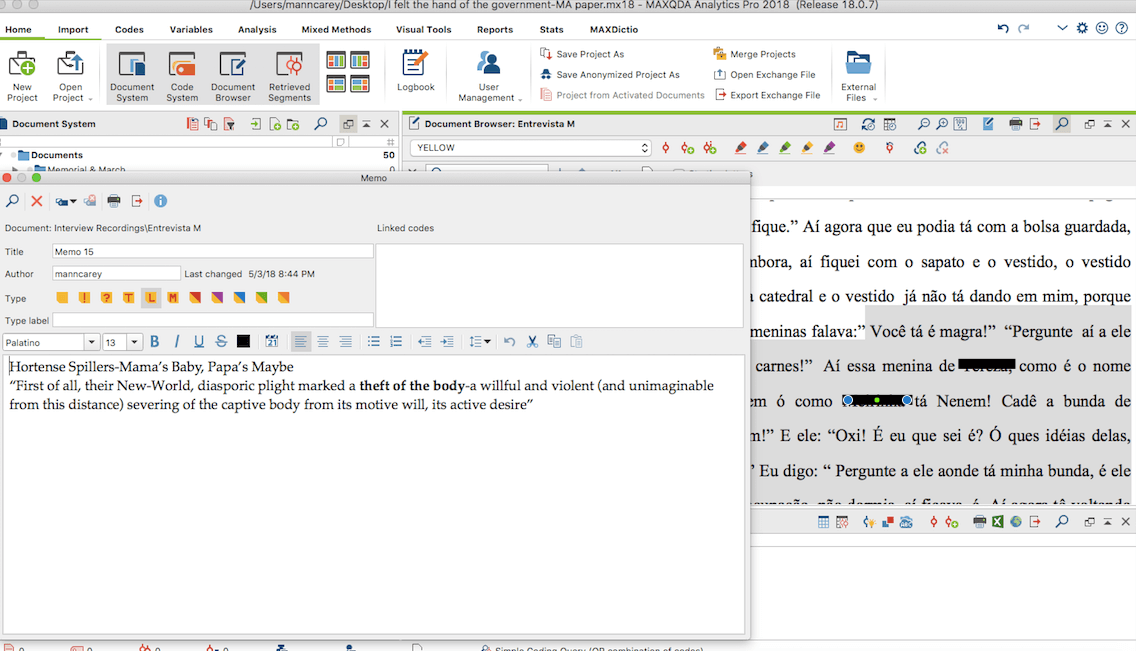
Task: Zoom in in Document Browser
Action: pyautogui.click(x=942, y=124)
